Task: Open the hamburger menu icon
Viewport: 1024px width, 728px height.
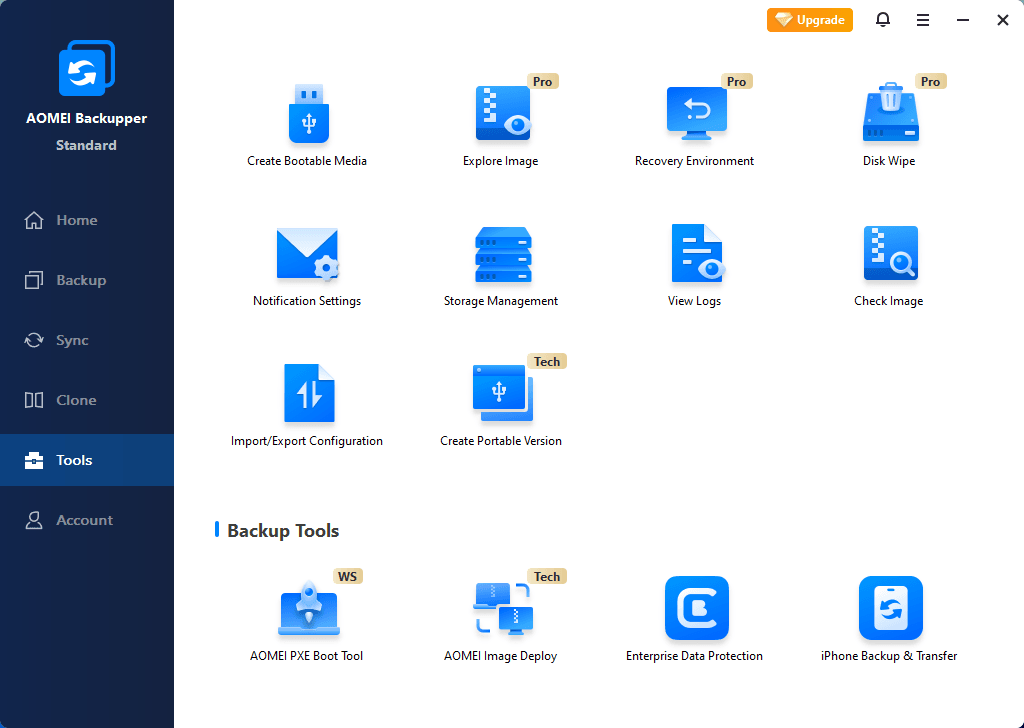Action: tap(923, 20)
